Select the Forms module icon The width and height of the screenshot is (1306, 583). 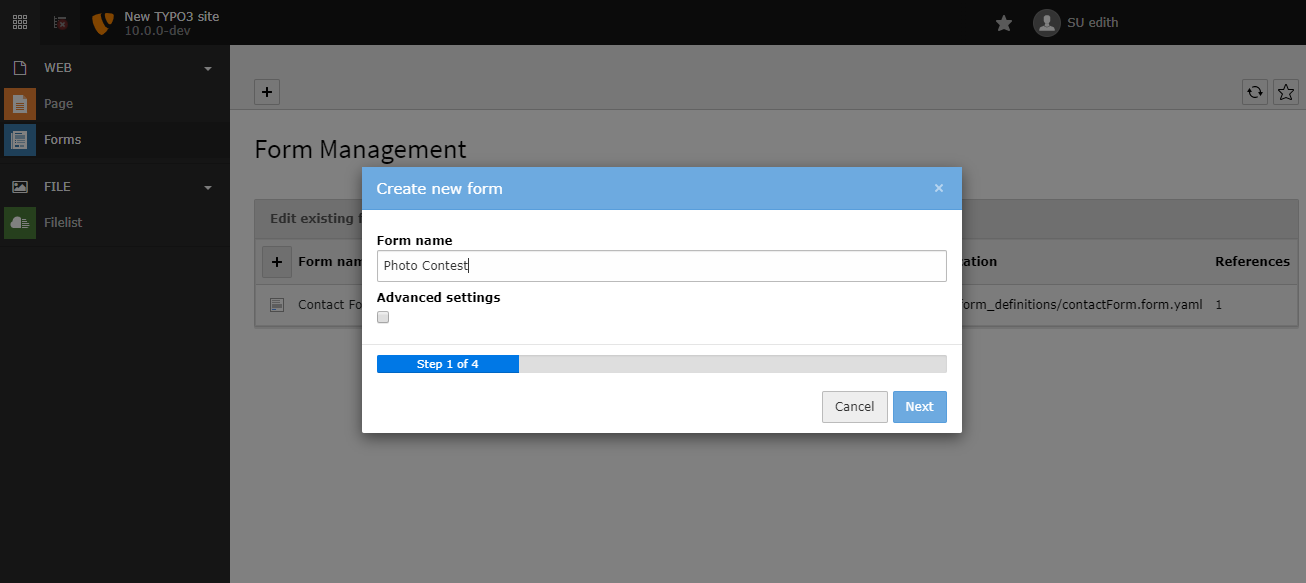20,139
